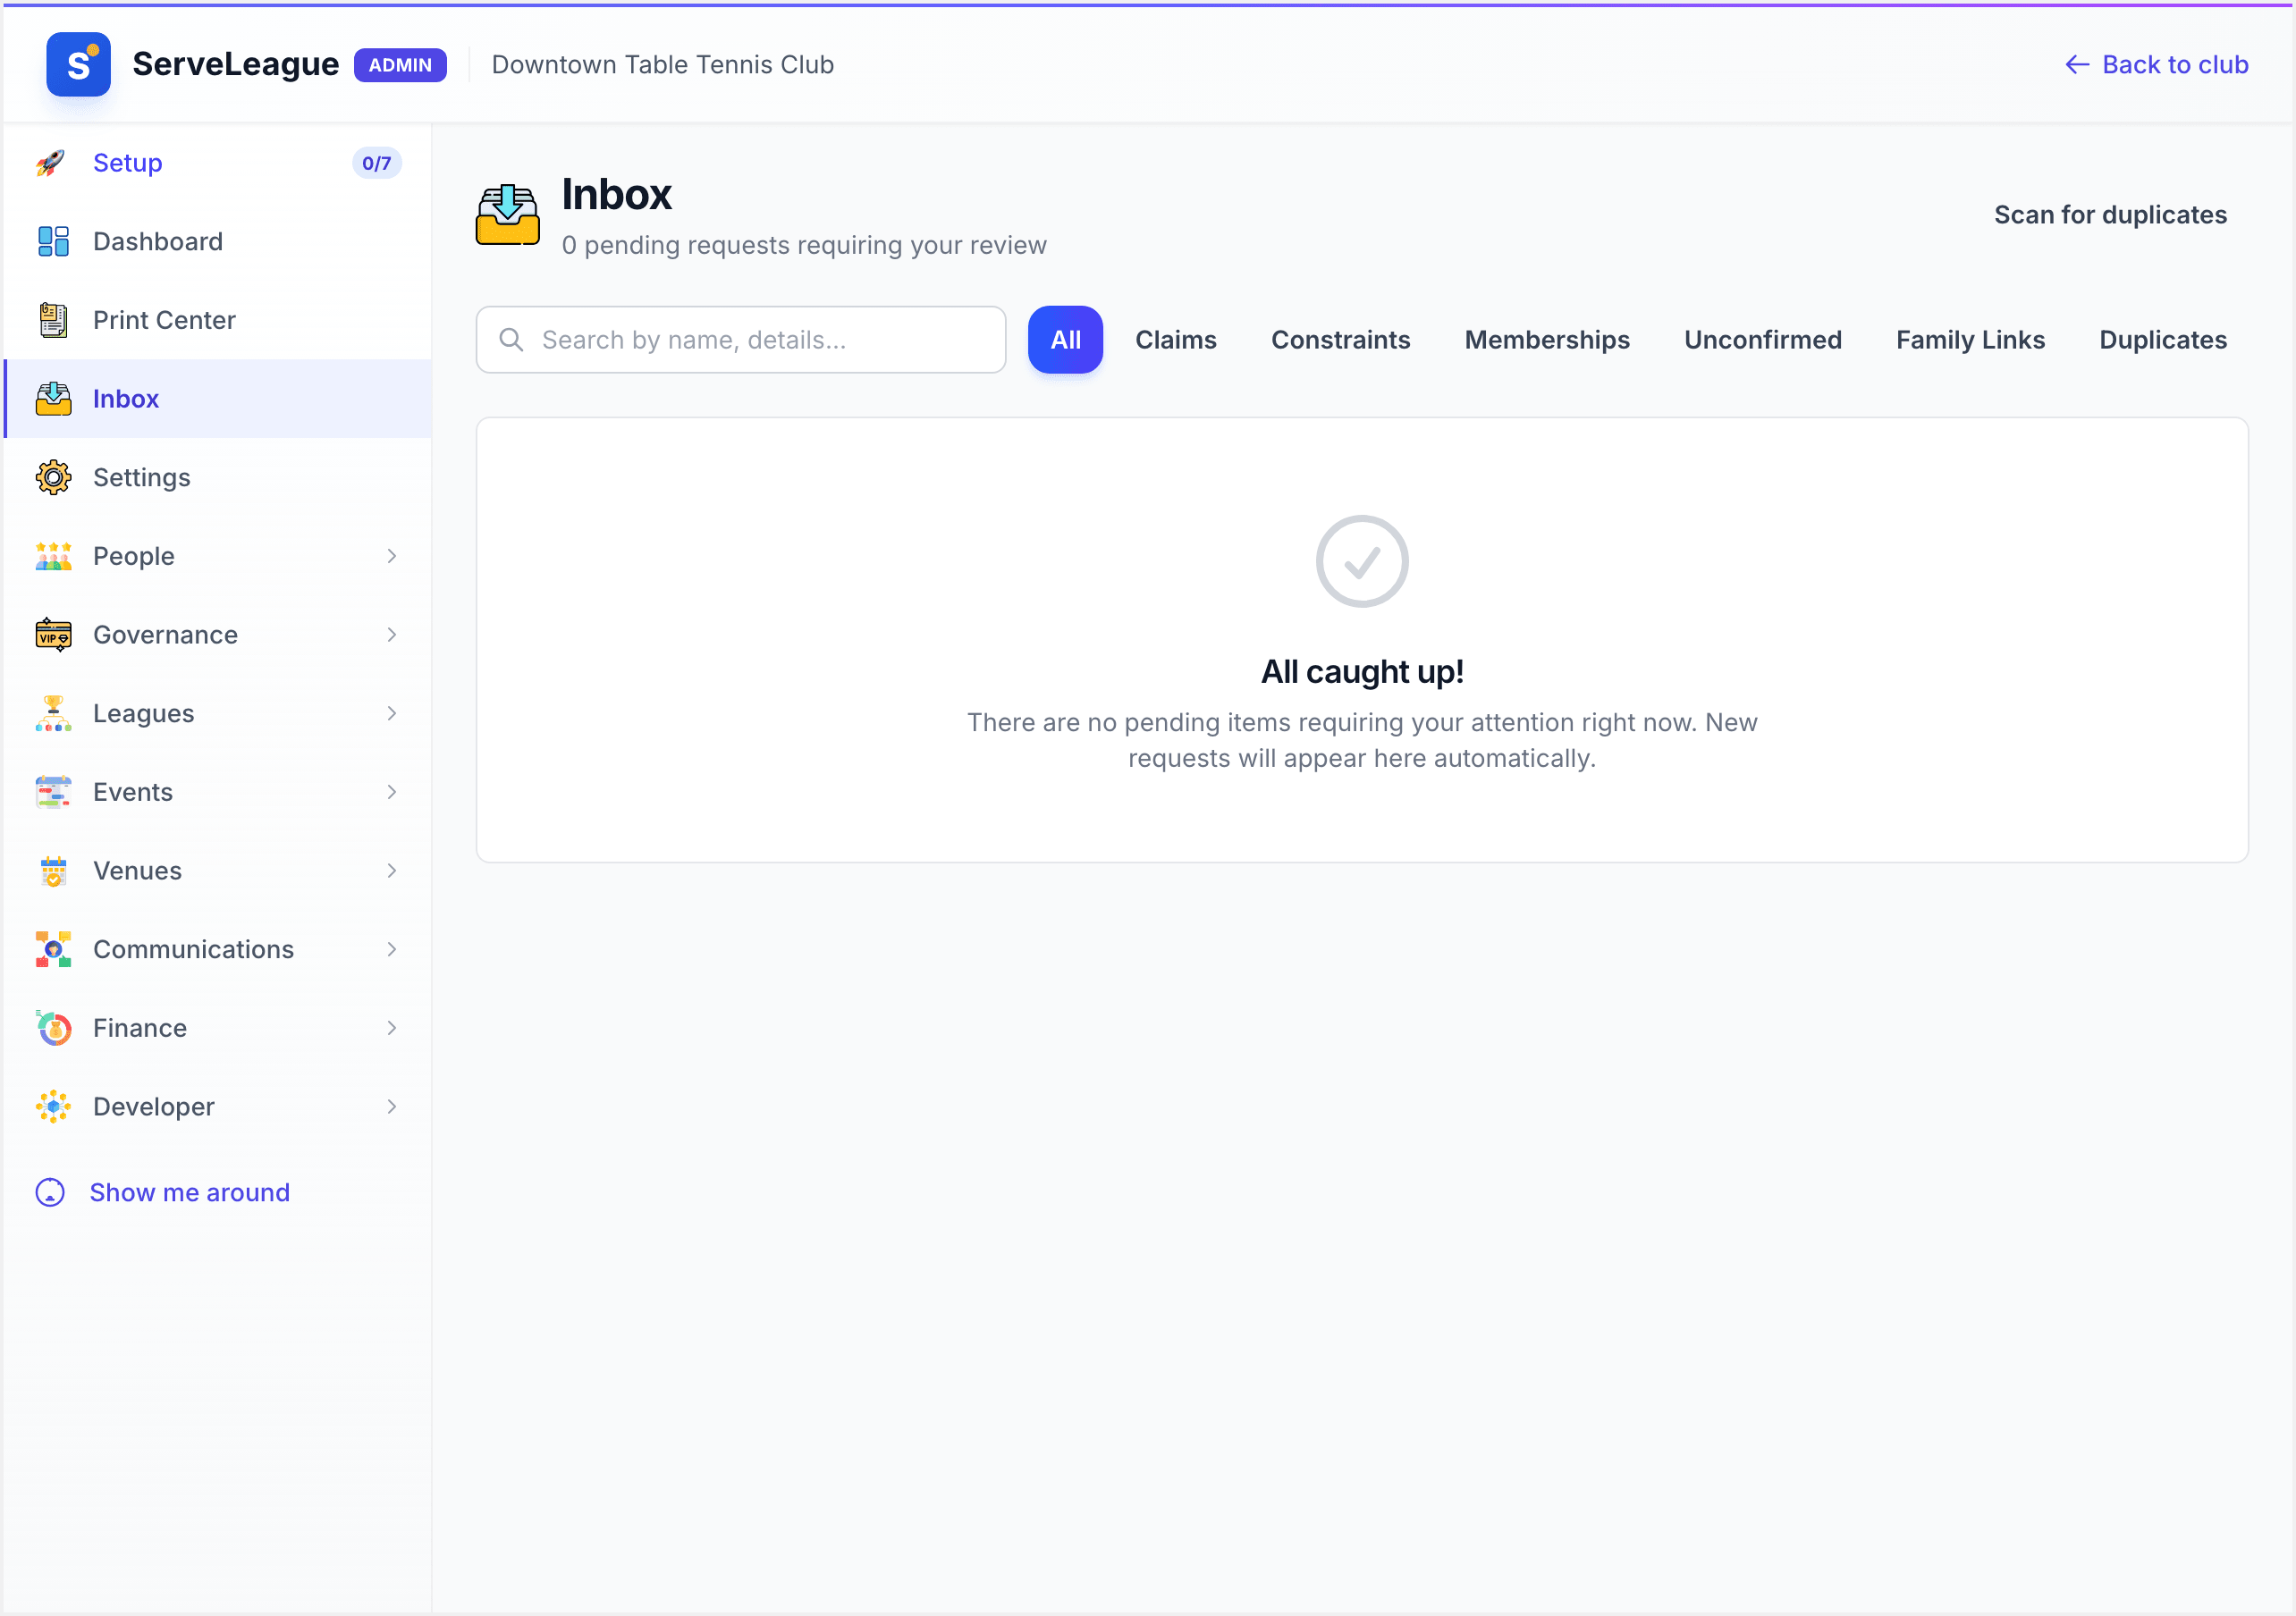Switch to the Constraints tab
Viewport: 2296px width, 1616px height.
point(1340,340)
